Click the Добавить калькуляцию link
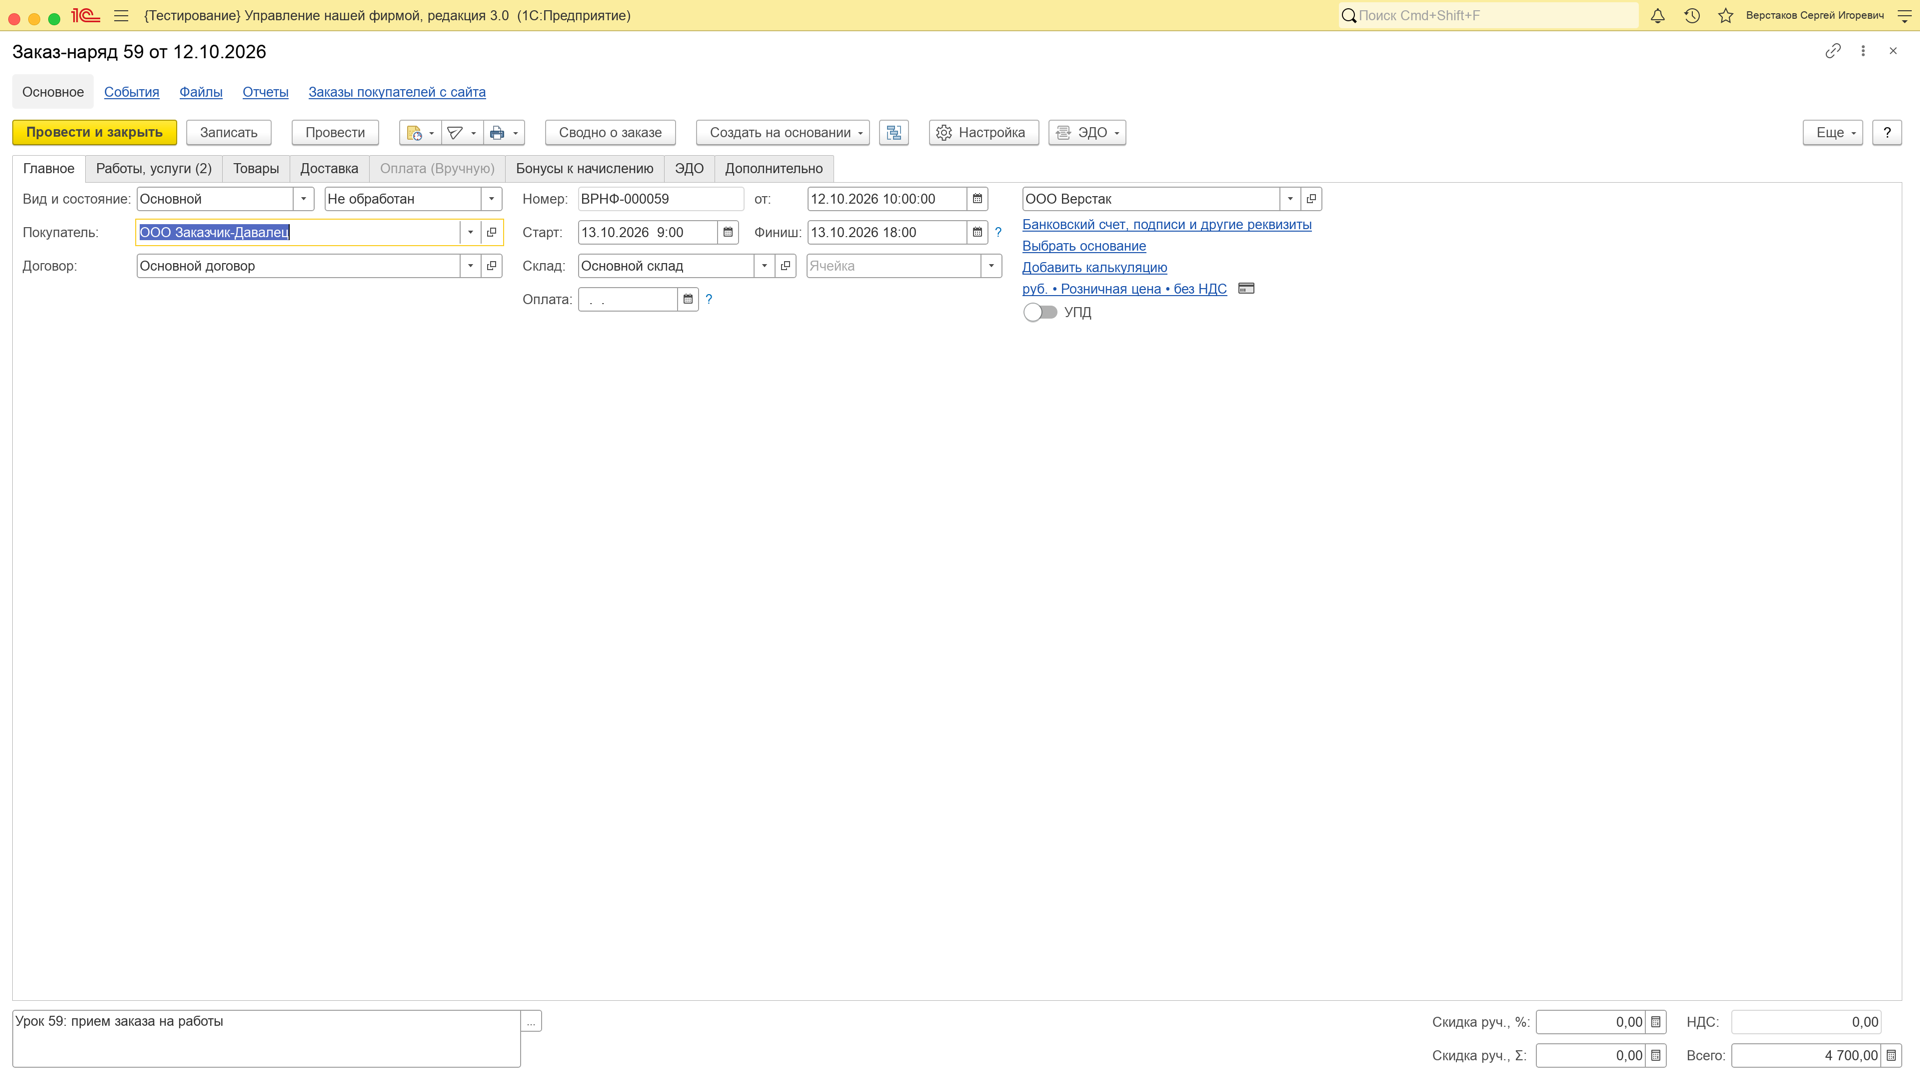This screenshot has width=1920, height=1080. point(1095,267)
